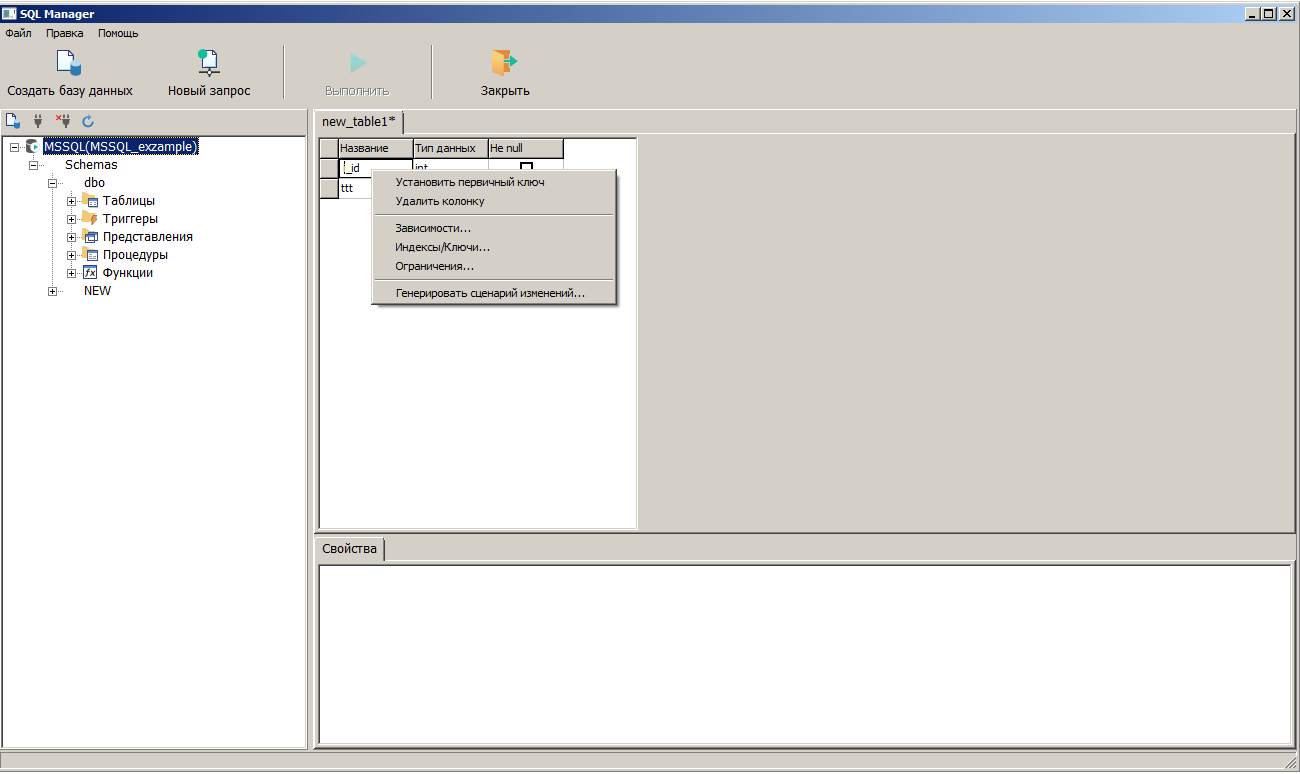
Task: Click the Создать базу данных toolbar icon
Action: 68,63
